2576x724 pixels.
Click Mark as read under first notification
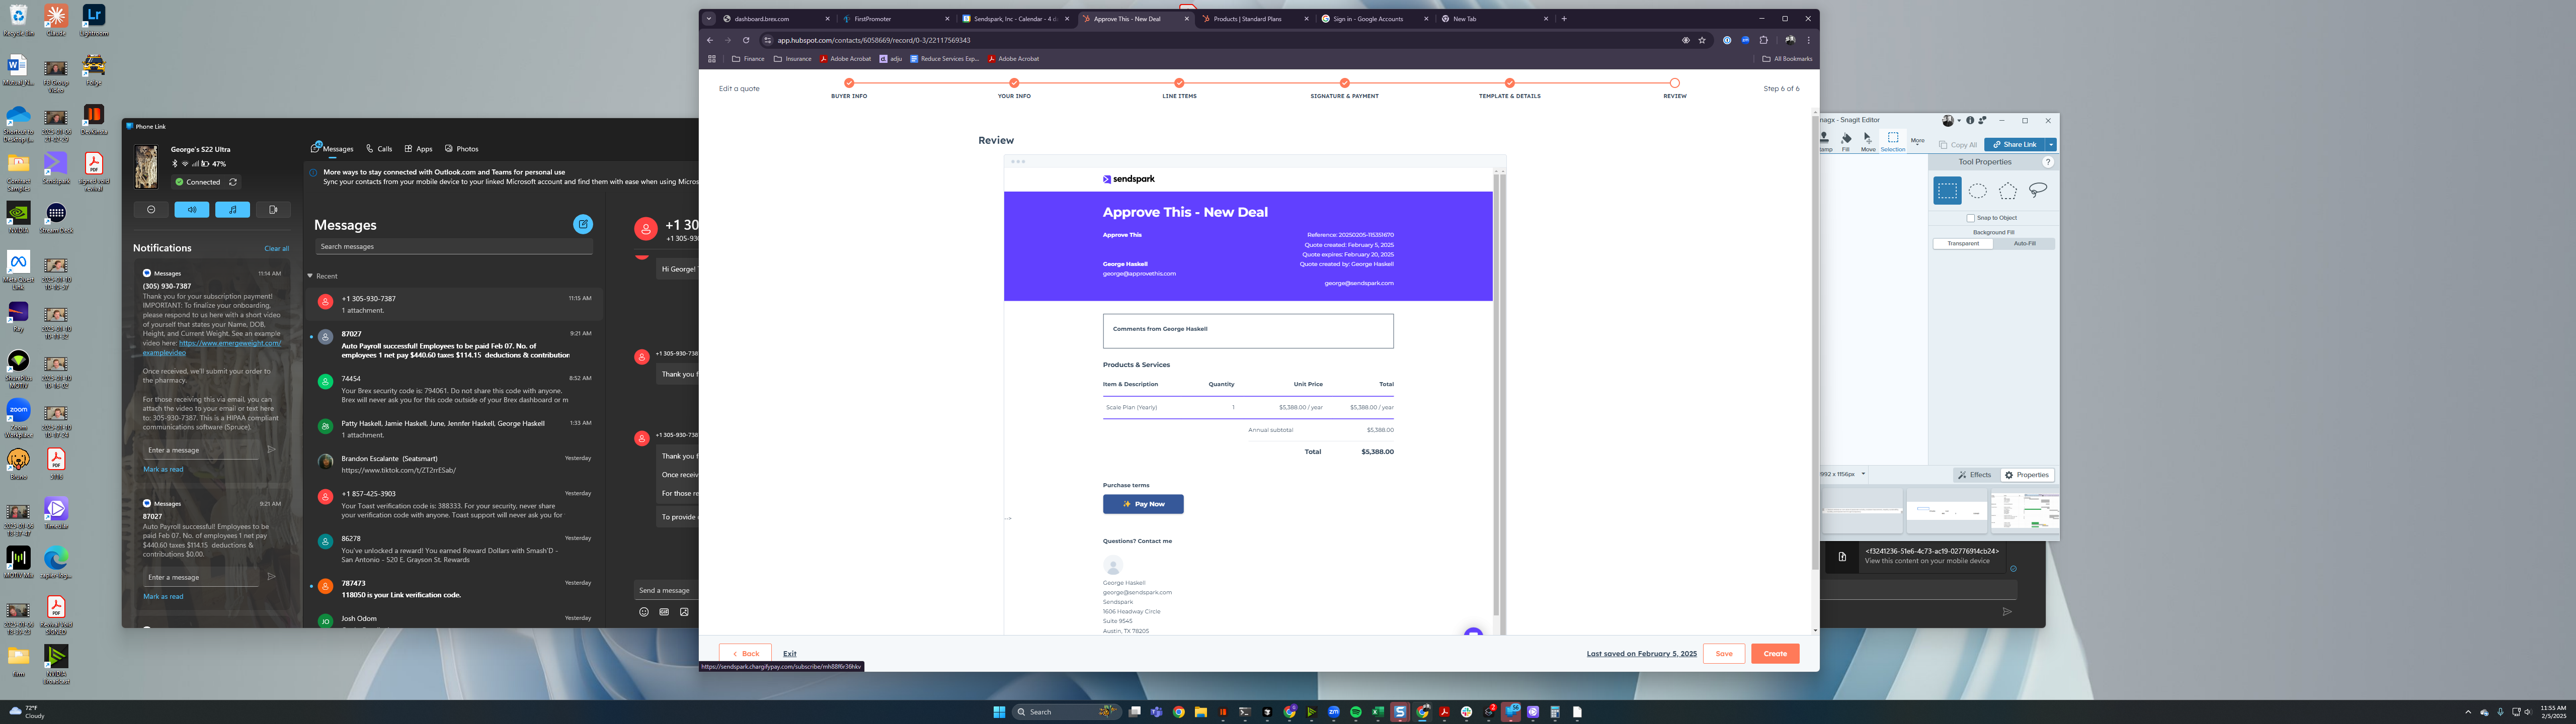click(163, 469)
